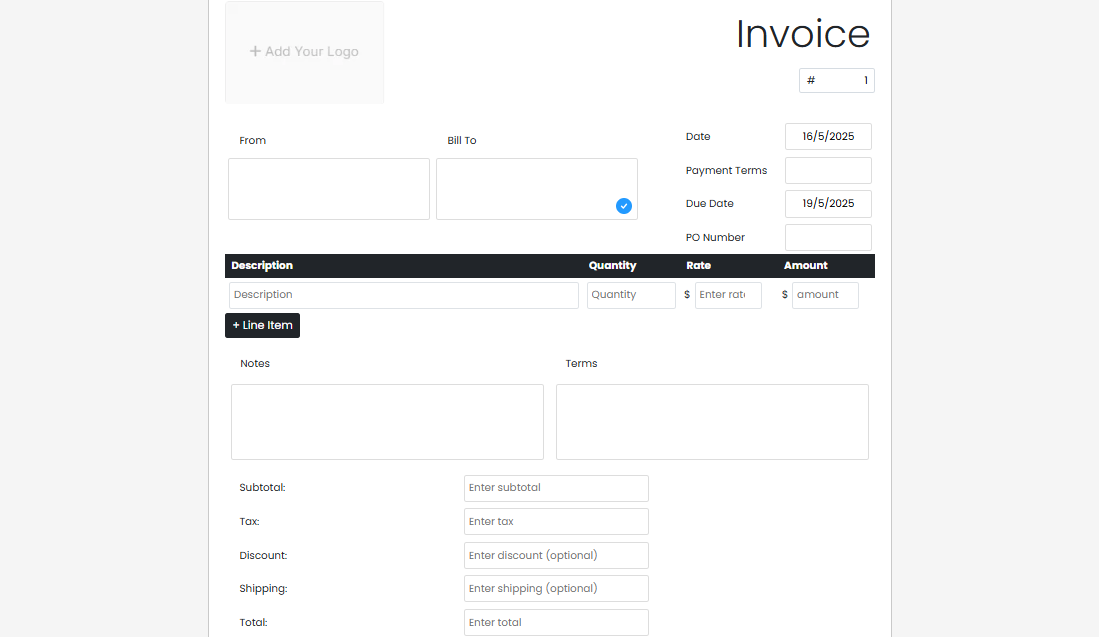Image resolution: width=1099 pixels, height=637 pixels.
Task: Click the Enter rate field
Action: (728, 295)
